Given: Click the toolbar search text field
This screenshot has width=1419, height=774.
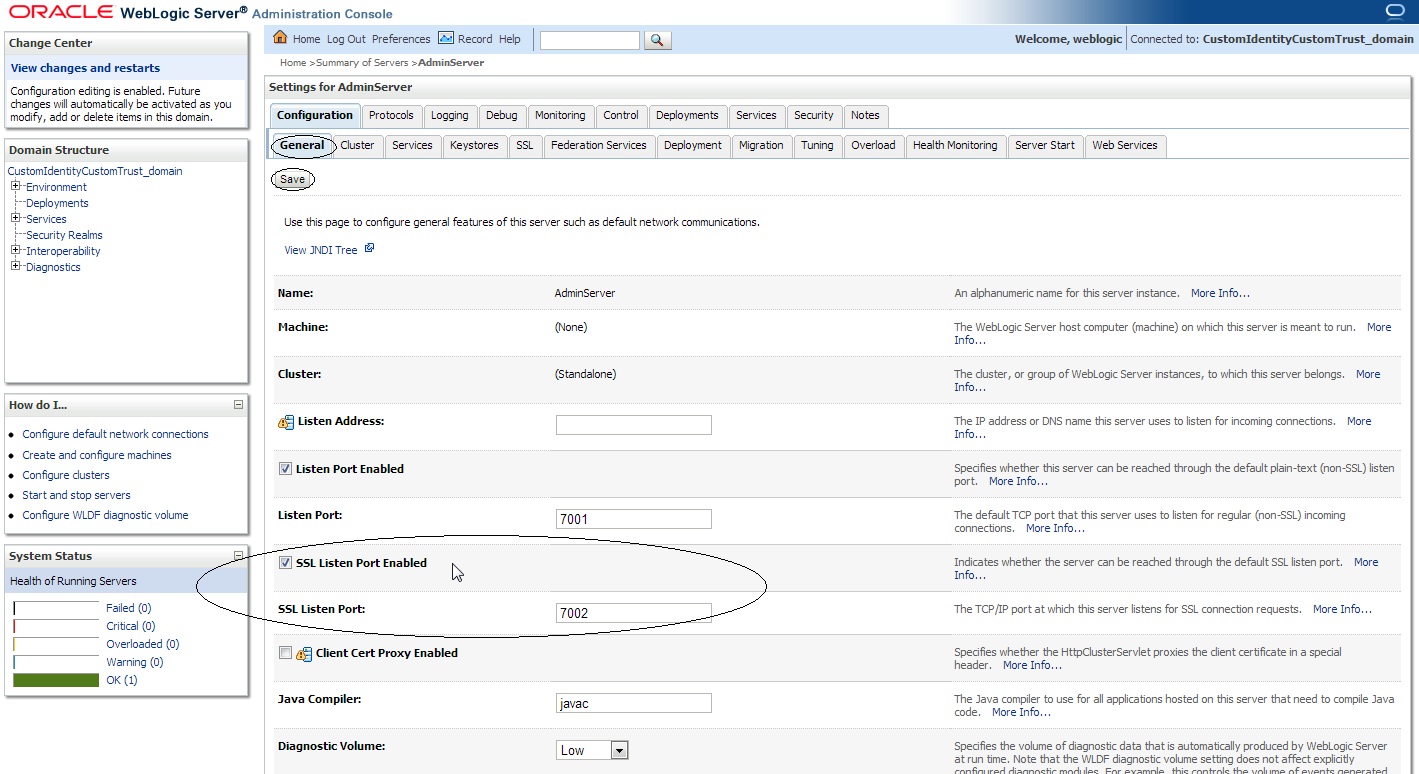Looking at the screenshot, I should [589, 40].
